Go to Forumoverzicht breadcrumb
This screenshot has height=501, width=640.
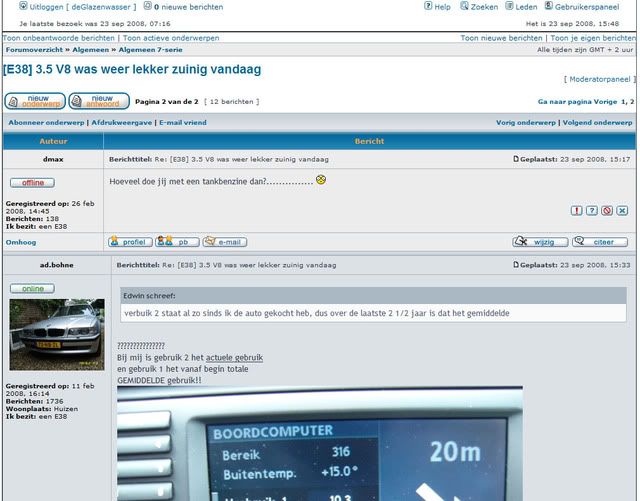[34, 50]
